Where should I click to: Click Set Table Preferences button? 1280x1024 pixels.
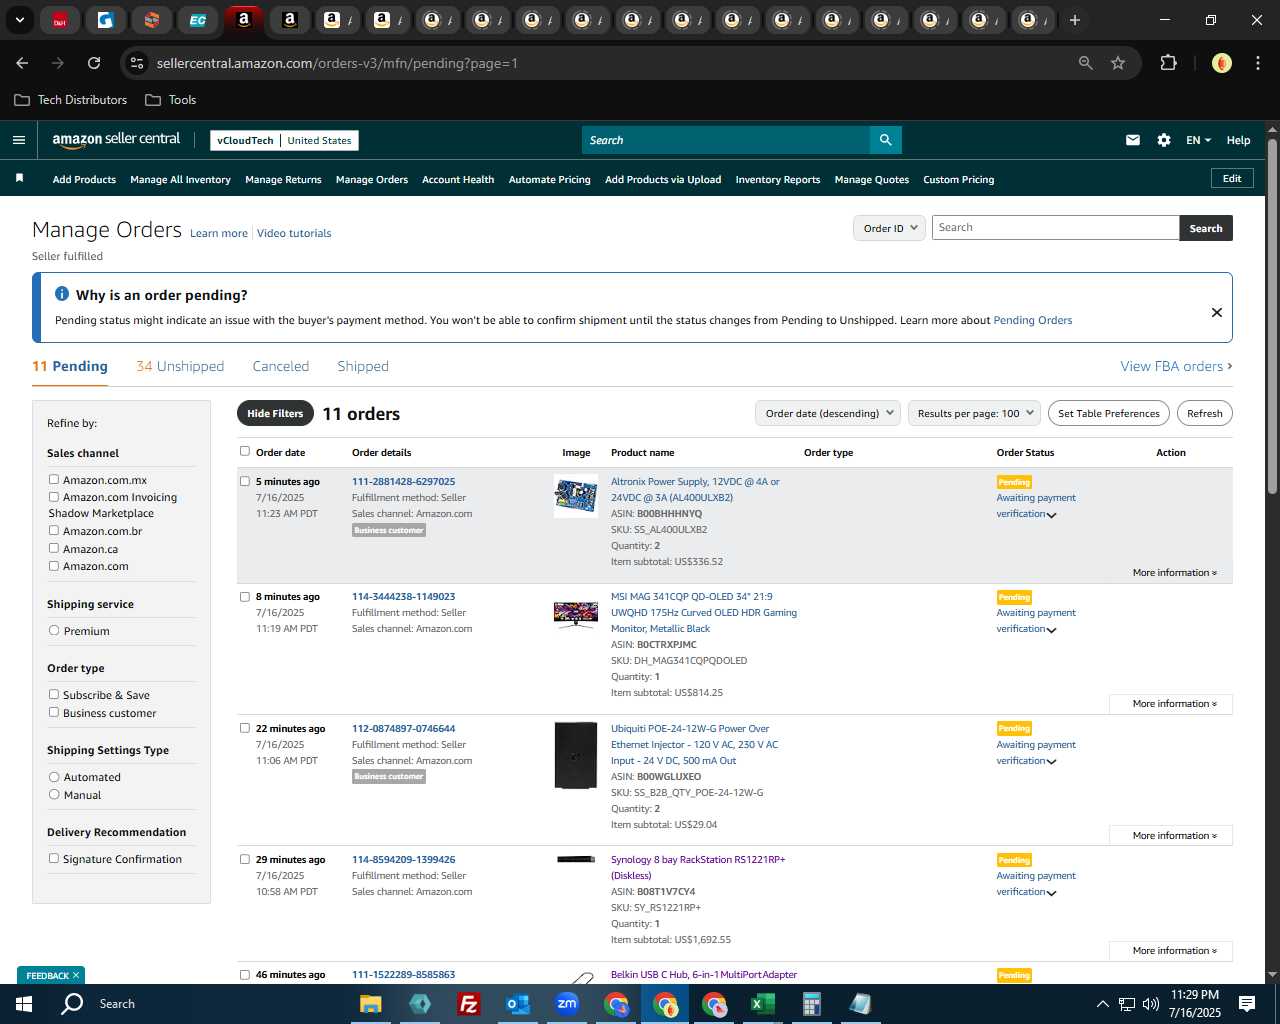coord(1109,413)
